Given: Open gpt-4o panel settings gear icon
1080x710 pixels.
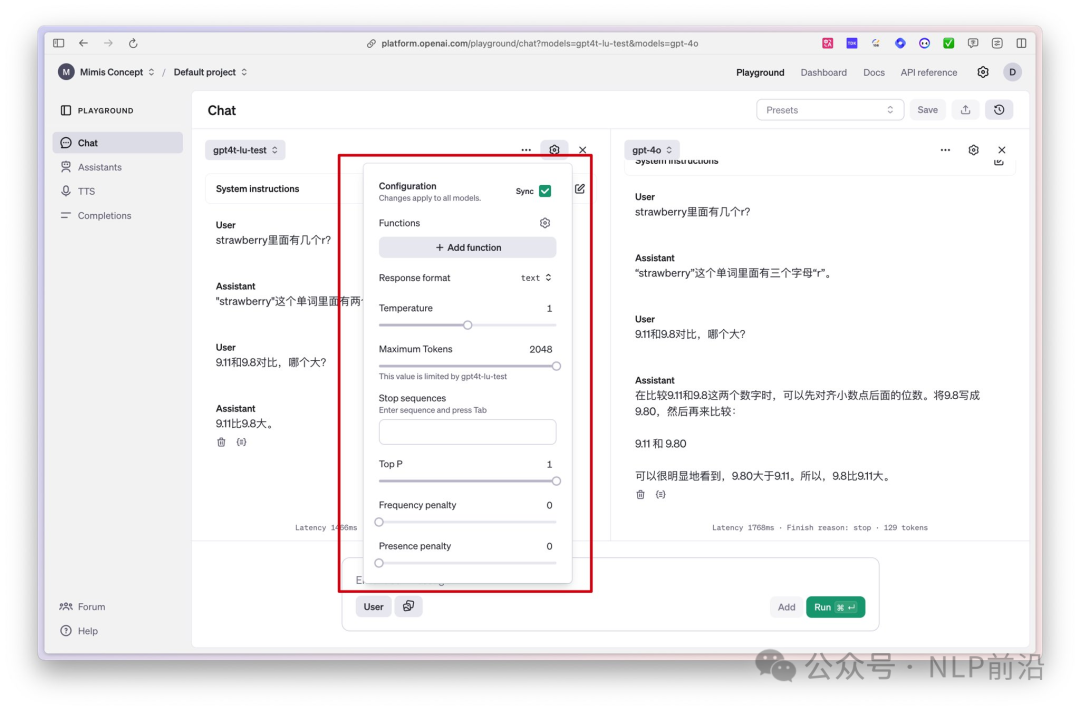Looking at the screenshot, I should tap(973, 150).
